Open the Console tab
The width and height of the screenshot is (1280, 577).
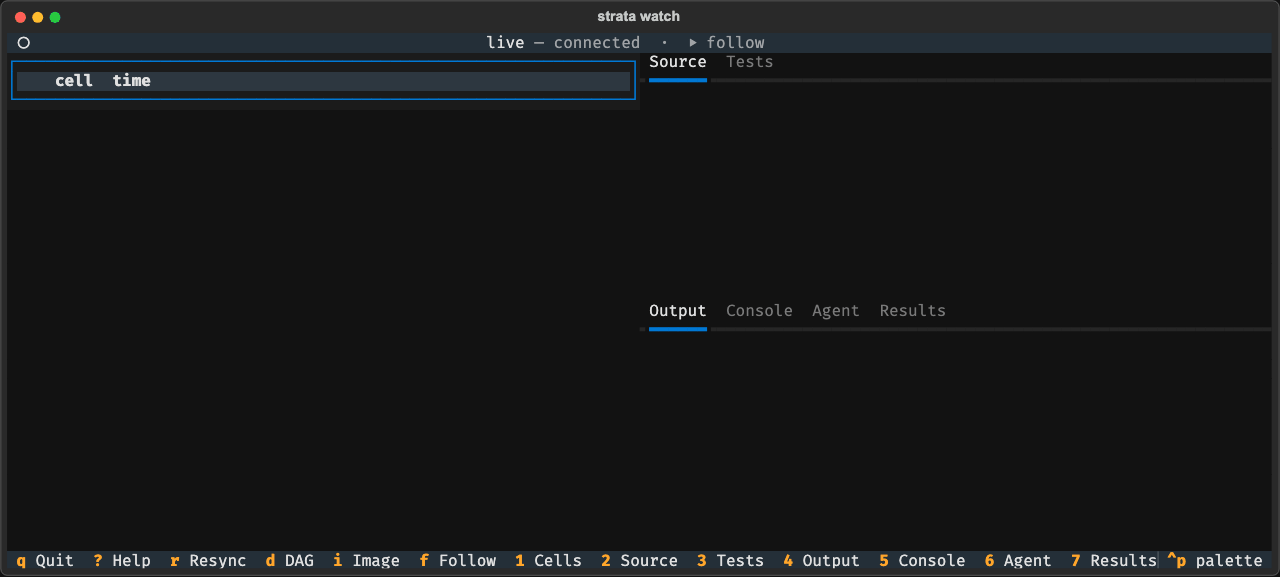[x=759, y=311]
